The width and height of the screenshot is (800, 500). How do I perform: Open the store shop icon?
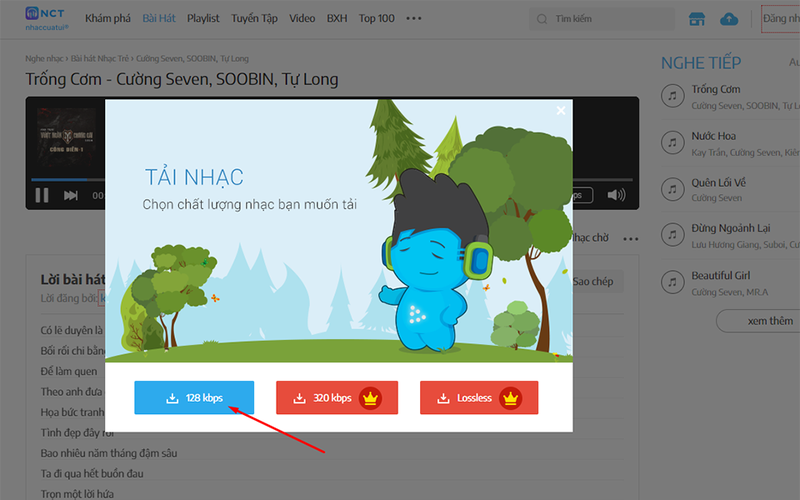pos(696,19)
